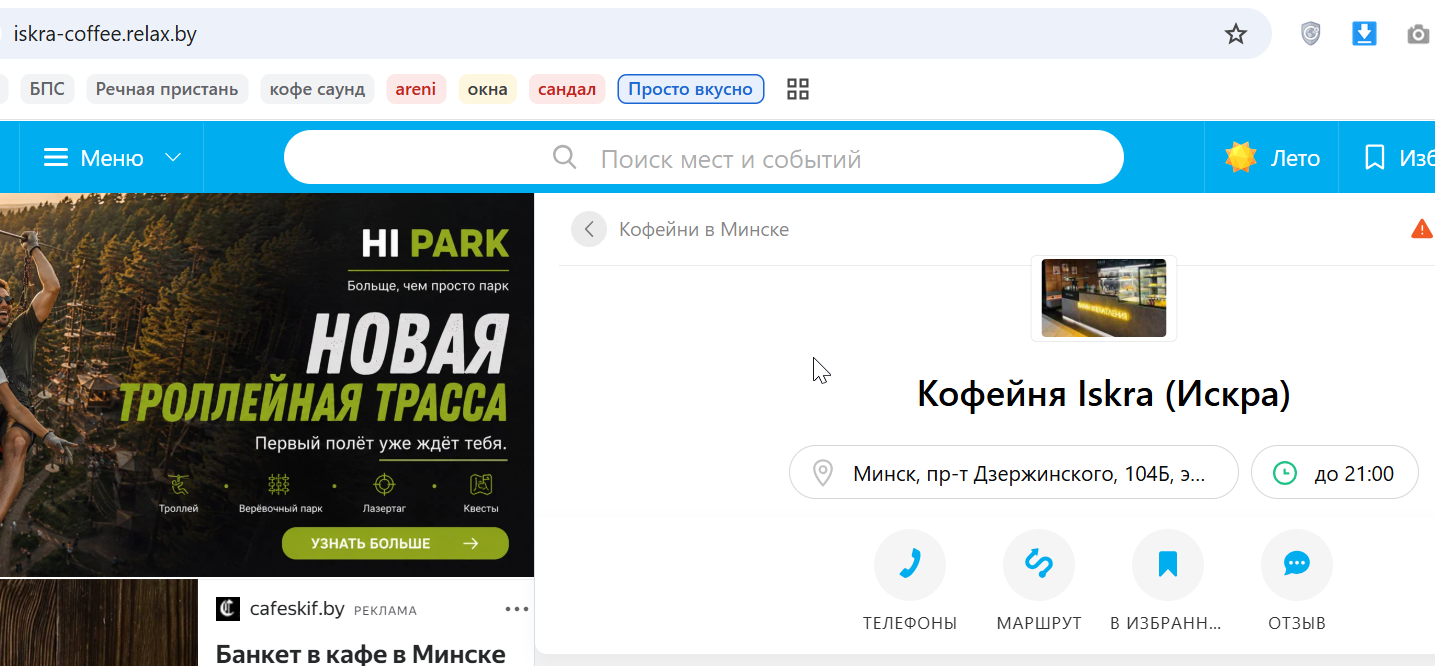This screenshot has width=1435, height=666.
Task: Click the ТЕЛЕФОНЫ phone icon
Action: [x=910, y=565]
